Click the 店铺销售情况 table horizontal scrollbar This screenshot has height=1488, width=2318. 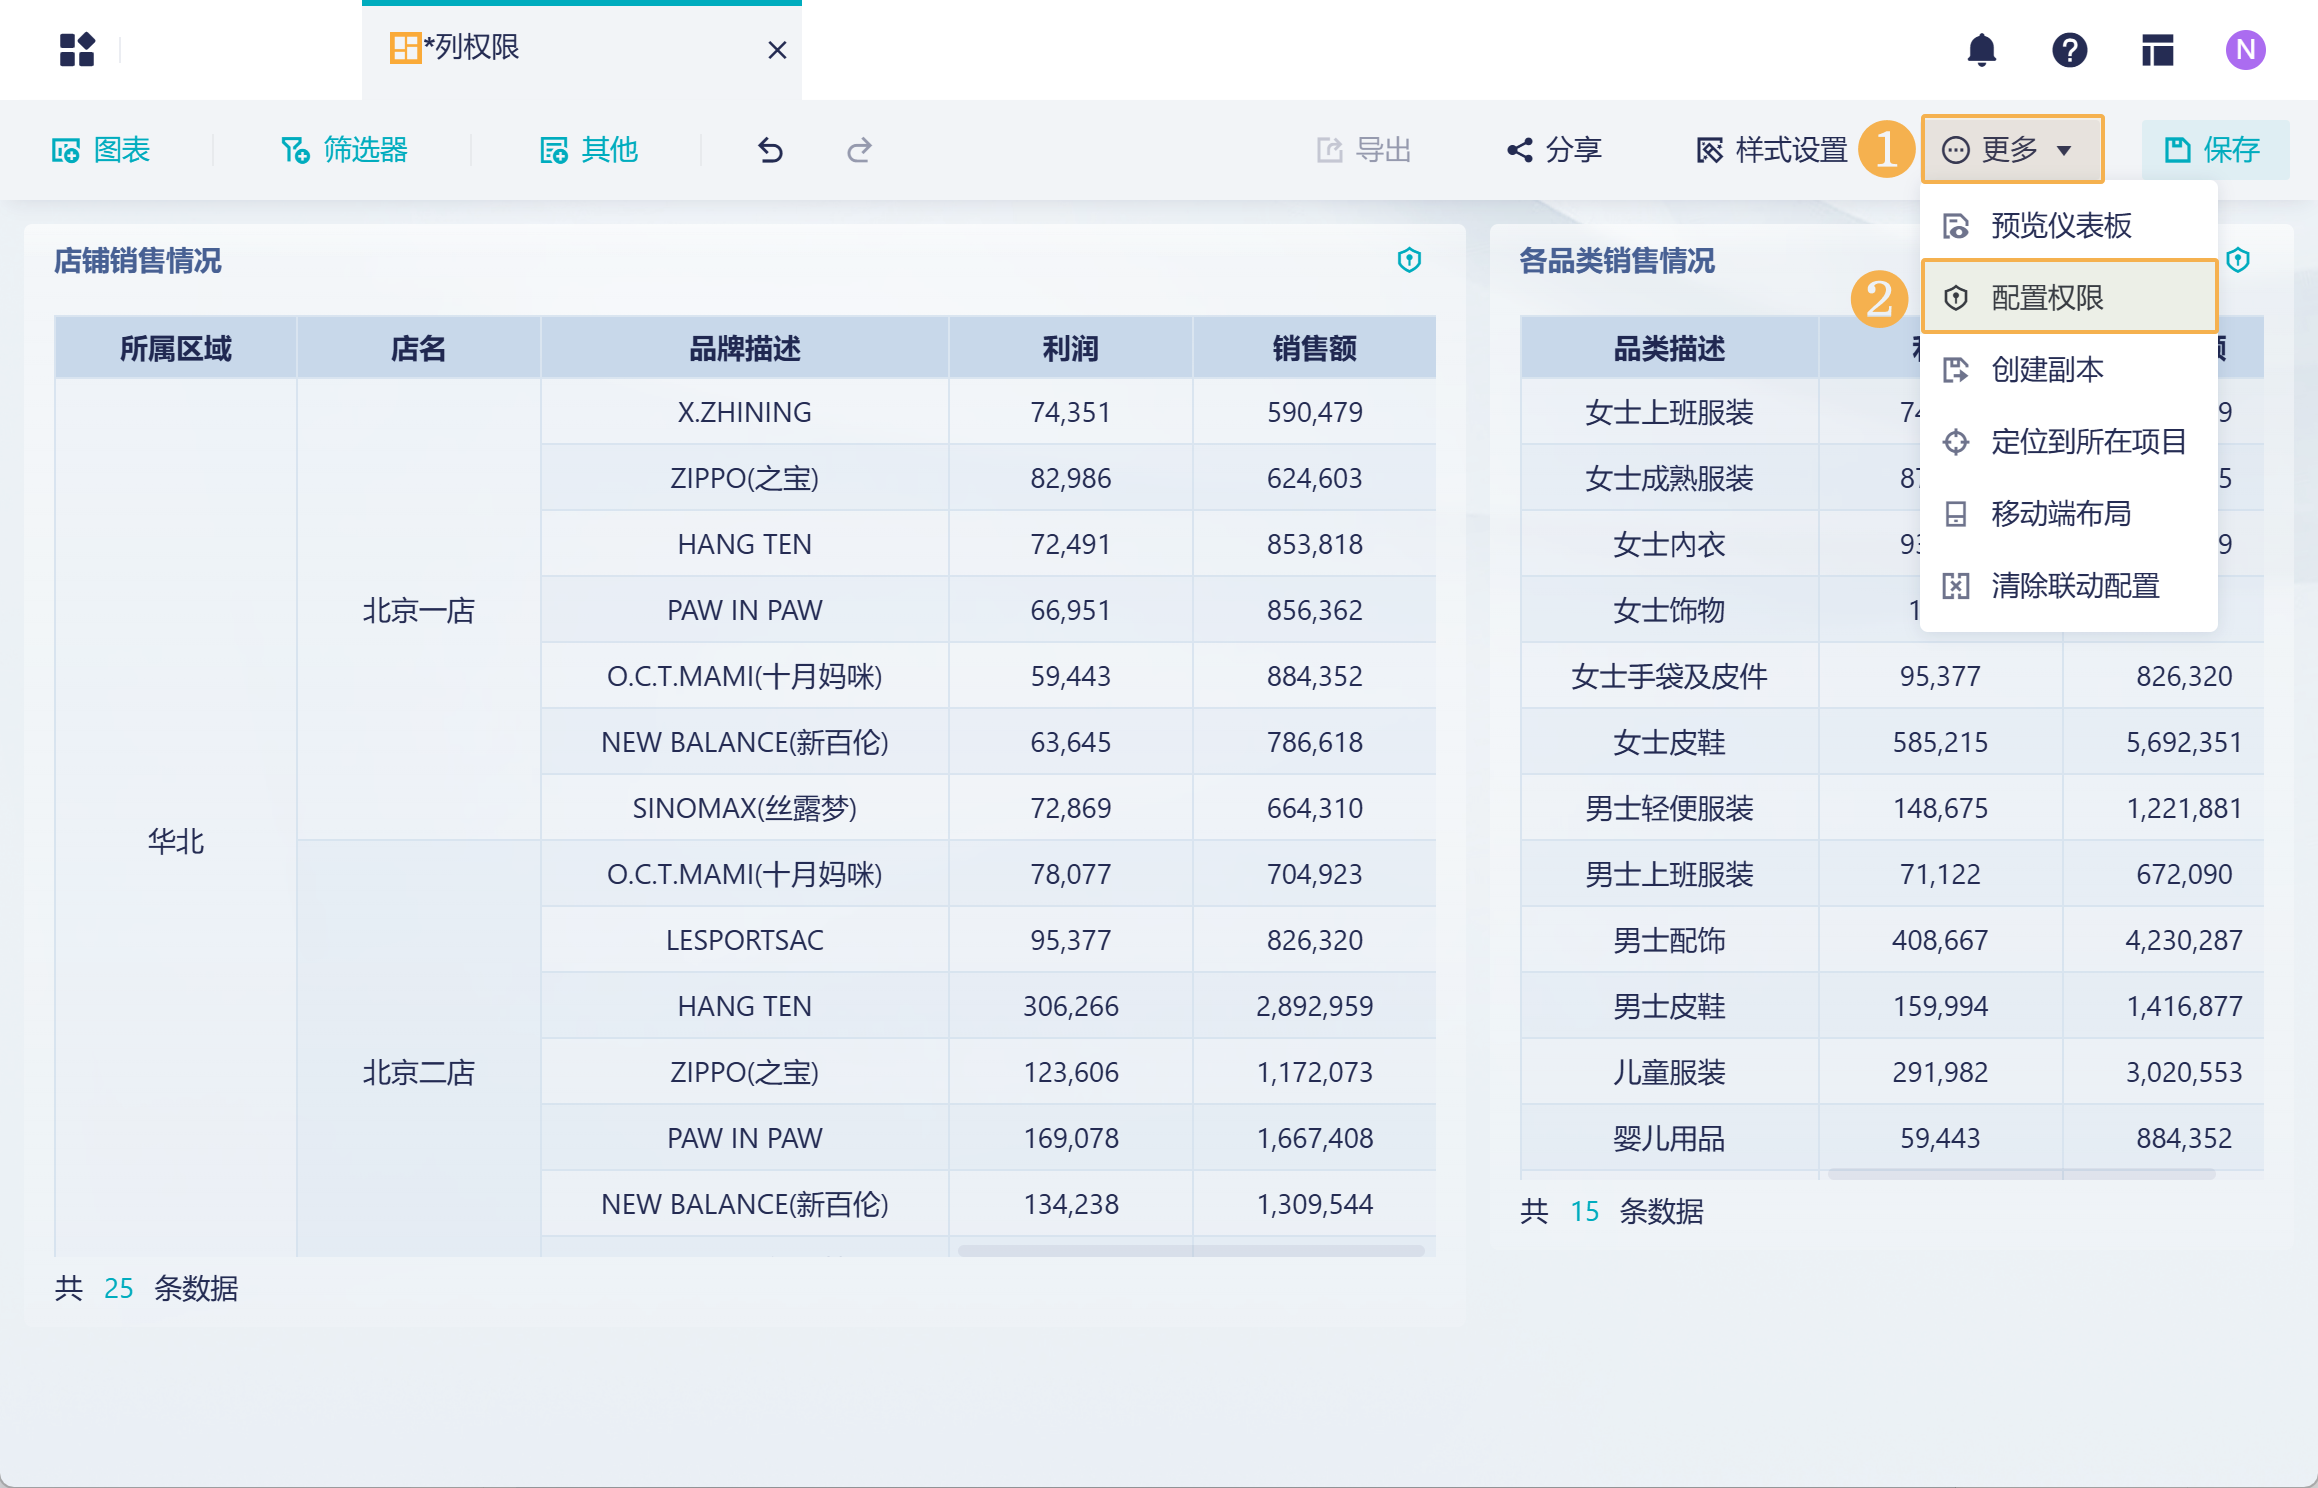click(1190, 1251)
